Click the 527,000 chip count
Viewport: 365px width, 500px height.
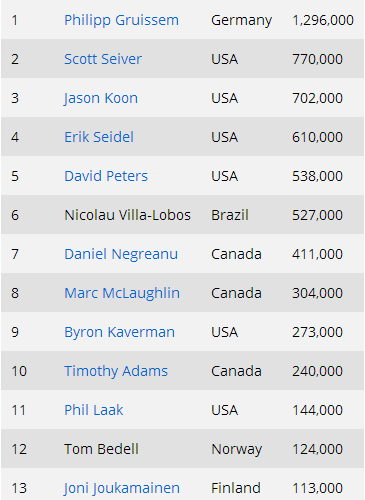pyautogui.click(x=317, y=215)
